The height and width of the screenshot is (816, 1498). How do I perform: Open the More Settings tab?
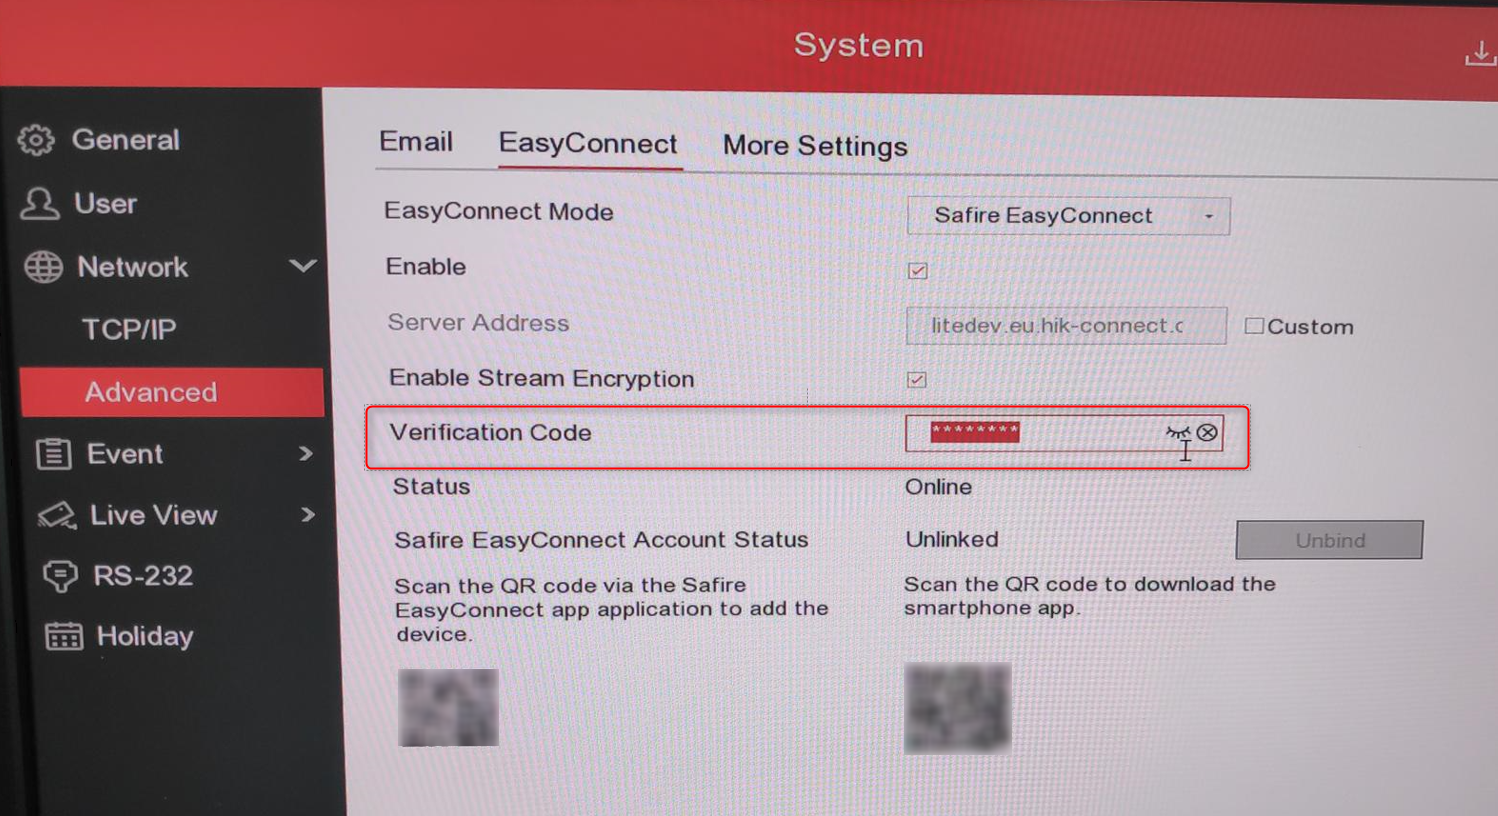point(815,146)
